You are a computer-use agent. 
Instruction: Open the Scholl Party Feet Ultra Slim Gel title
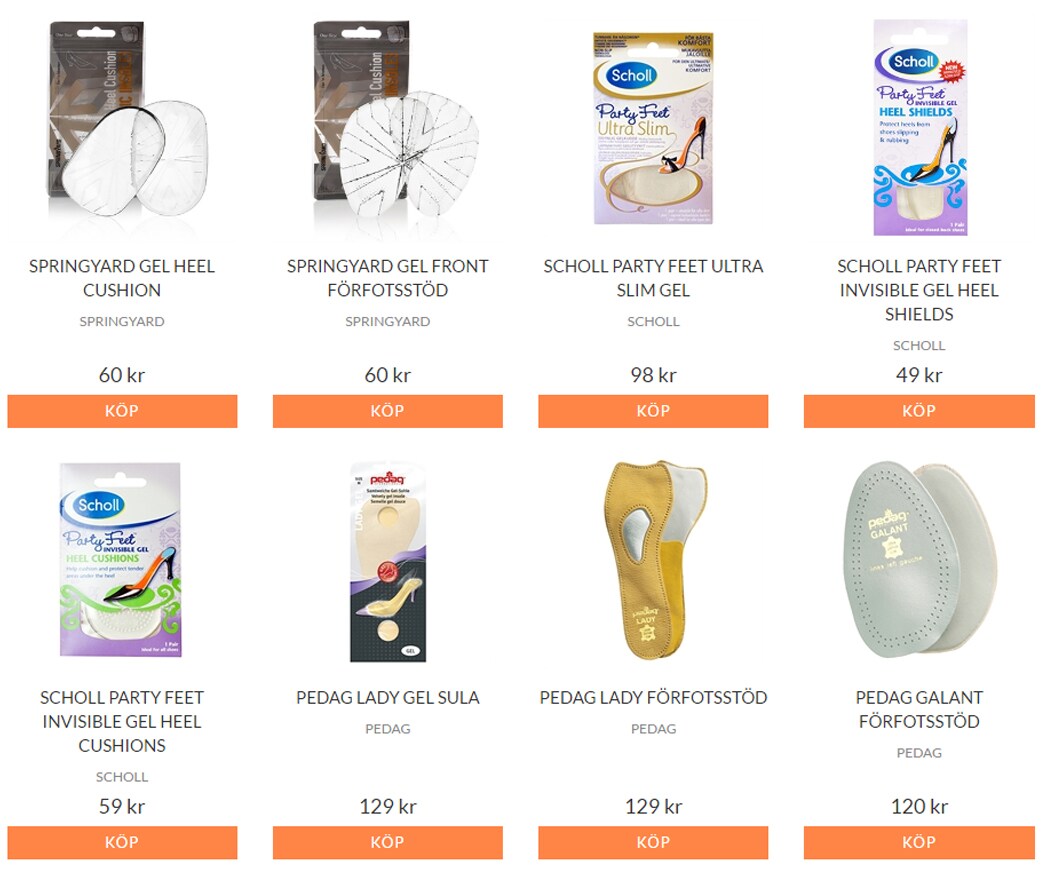coord(653,278)
